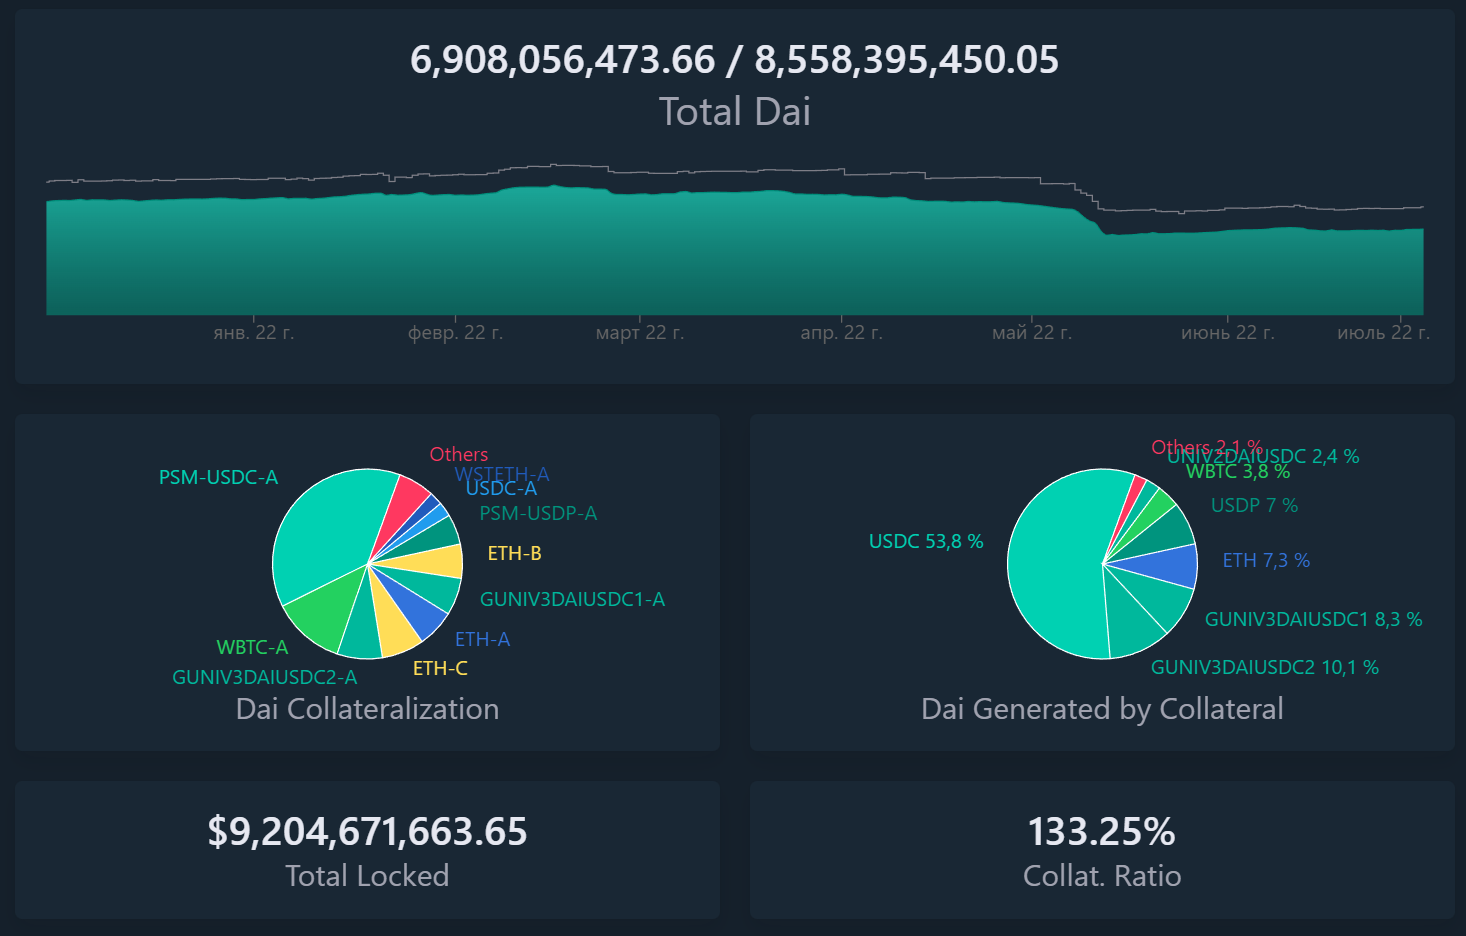Click the GUNIV3DAIUSDC1 8,3 % label
The height and width of the screenshot is (936, 1466).
click(1313, 619)
